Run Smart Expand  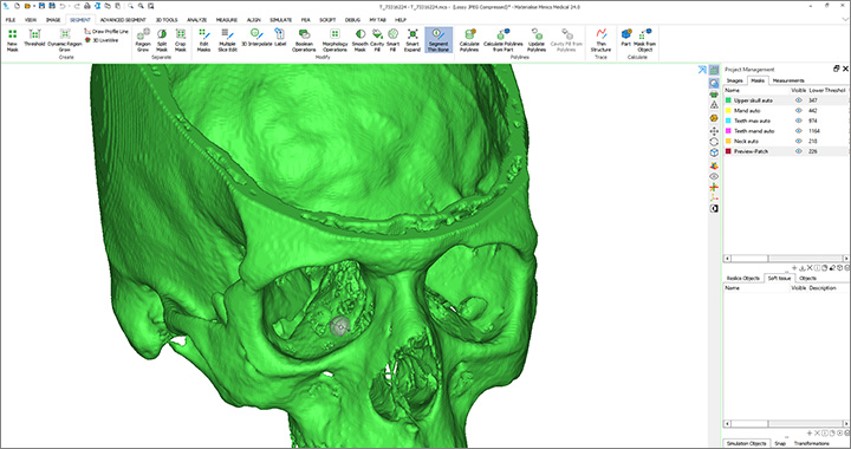[x=412, y=40]
